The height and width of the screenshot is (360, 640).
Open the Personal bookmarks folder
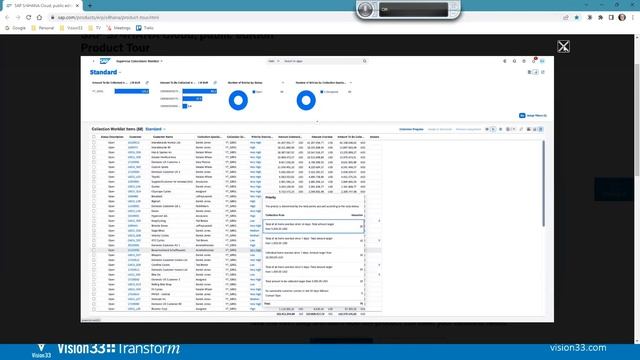(42, 28)
